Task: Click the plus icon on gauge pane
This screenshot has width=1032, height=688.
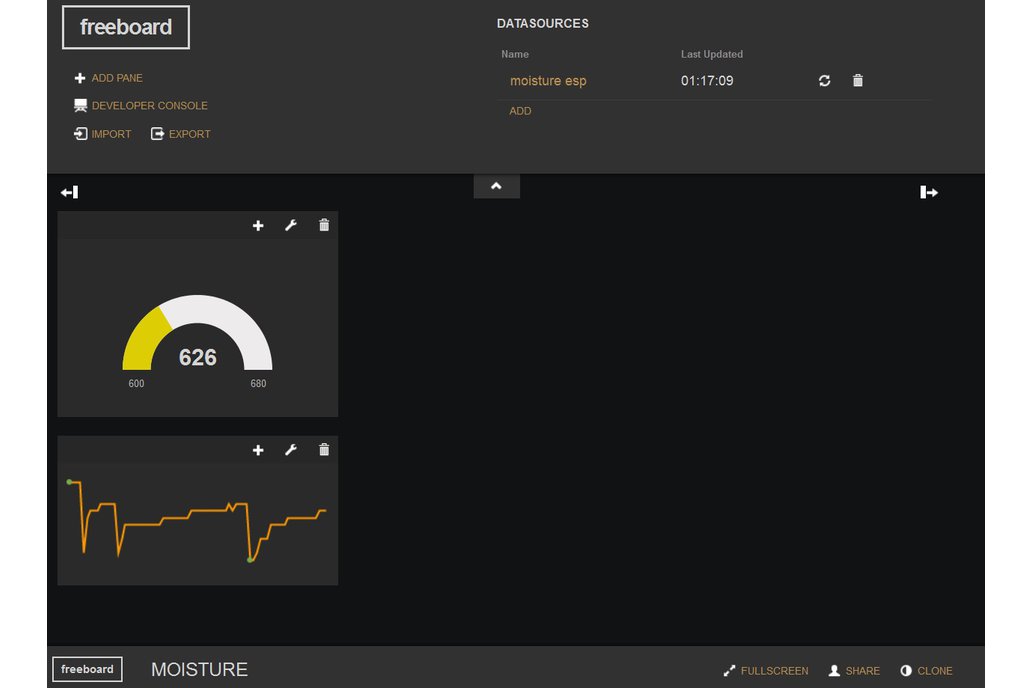Action: click(258, 226)
